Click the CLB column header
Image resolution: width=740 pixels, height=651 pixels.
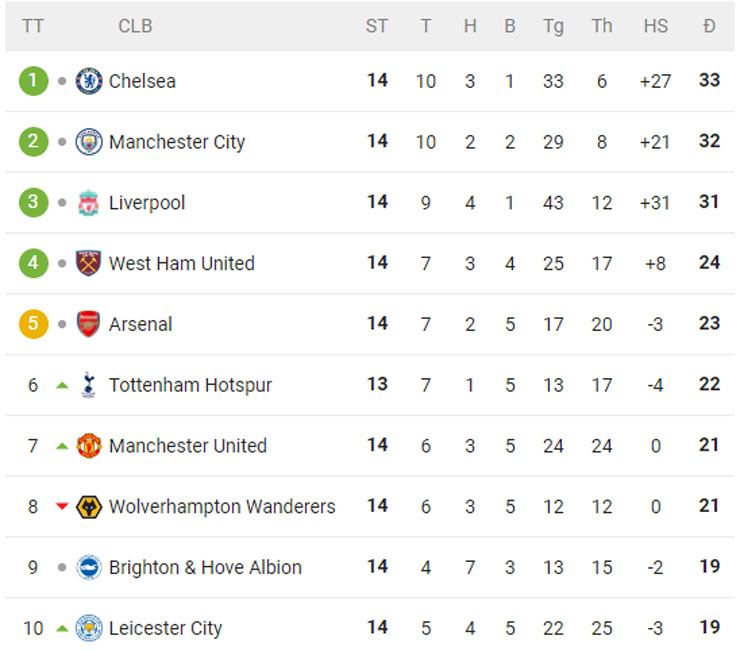(x=135, y=26)
